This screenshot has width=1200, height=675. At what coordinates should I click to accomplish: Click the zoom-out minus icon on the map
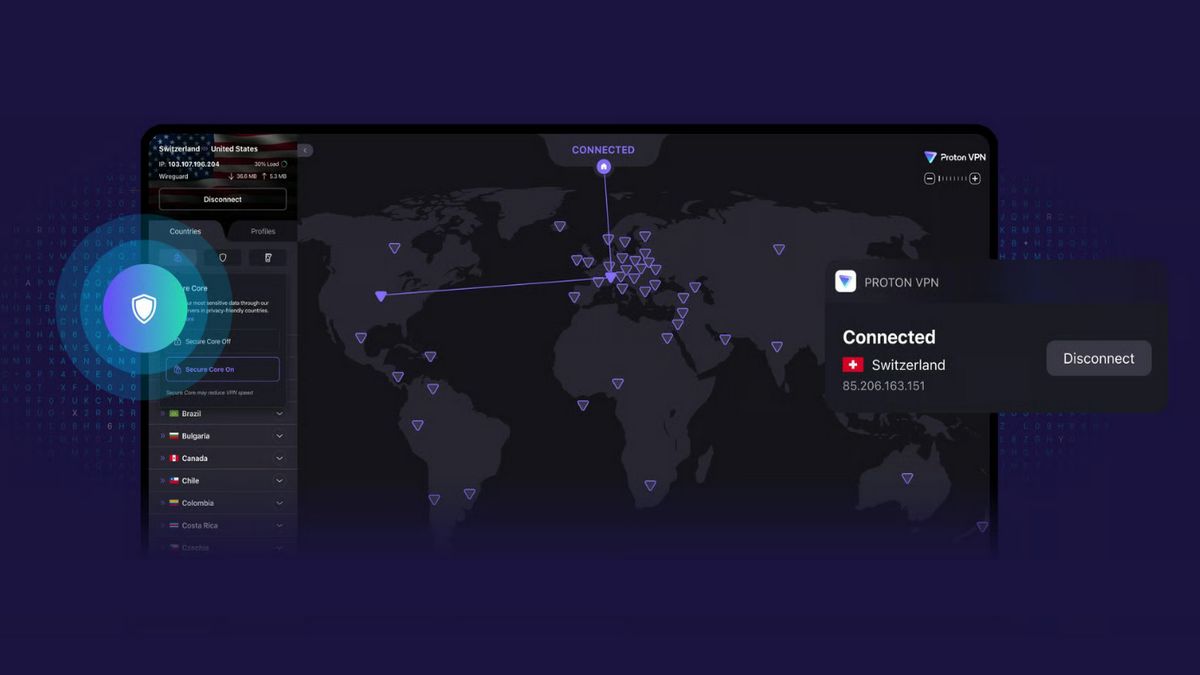(x=929, y=178)
